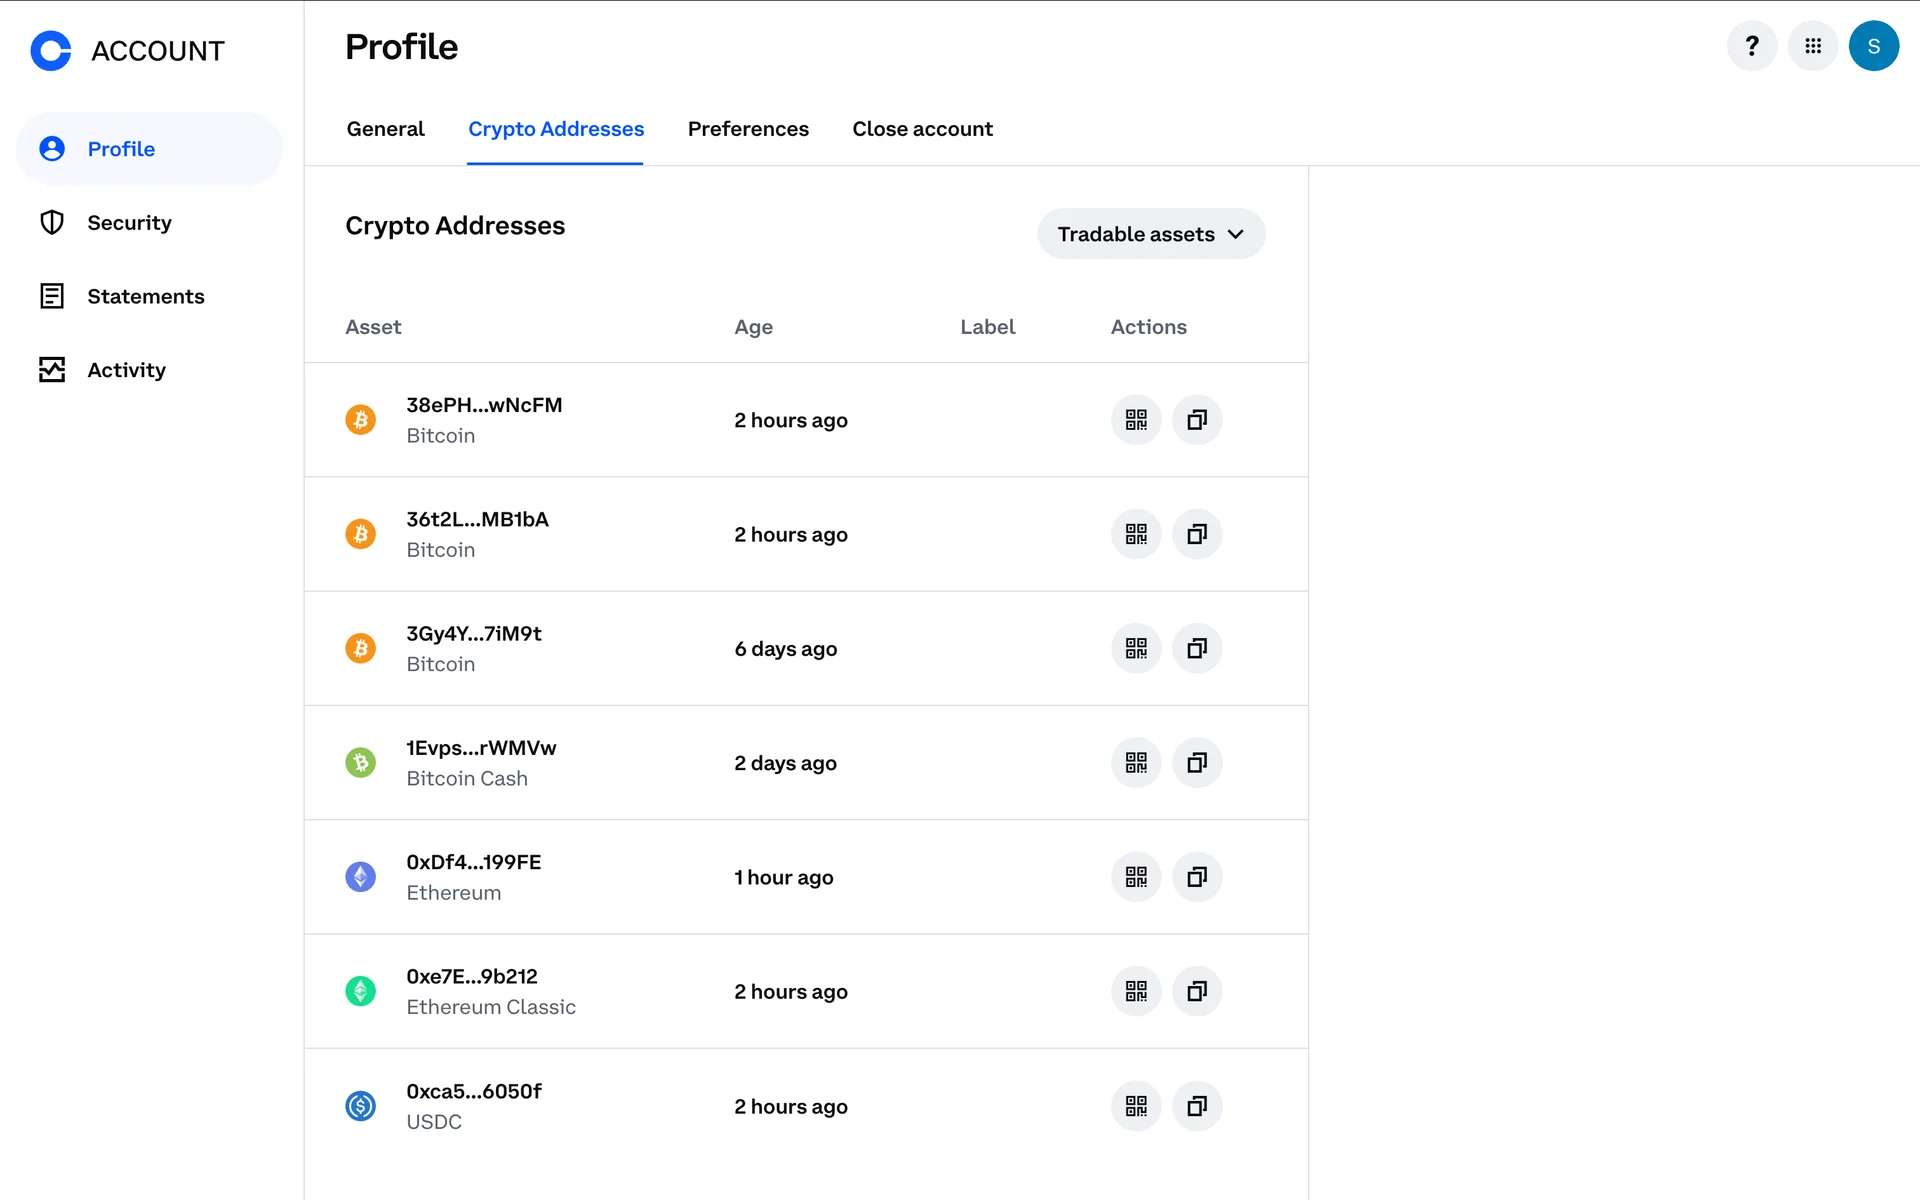Switch to the General tab
1920x1200 pixels.
click(x=385, y=129)
